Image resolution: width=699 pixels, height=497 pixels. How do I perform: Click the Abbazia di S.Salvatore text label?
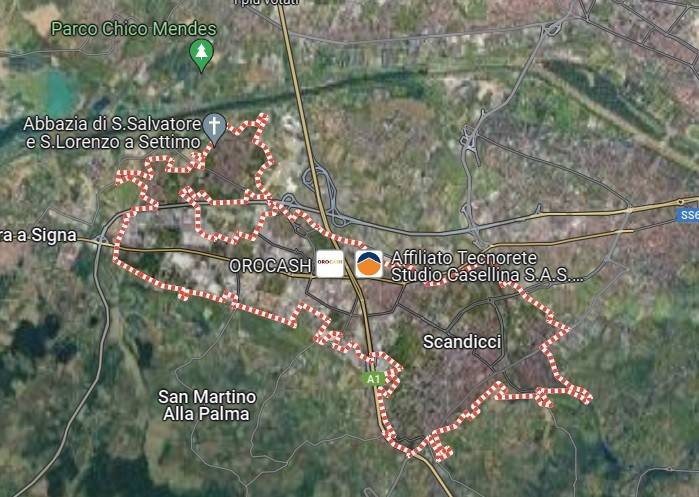coord(112,133)
